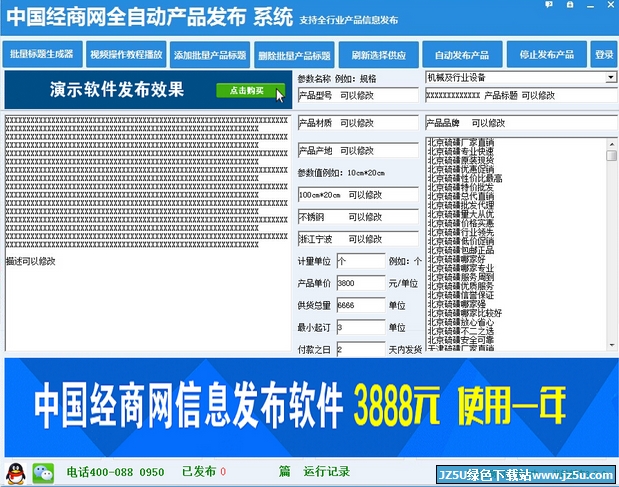Select the Beijing title ending 优惠促销
This screenshot has width=619, height=487.
click(461, 169)
